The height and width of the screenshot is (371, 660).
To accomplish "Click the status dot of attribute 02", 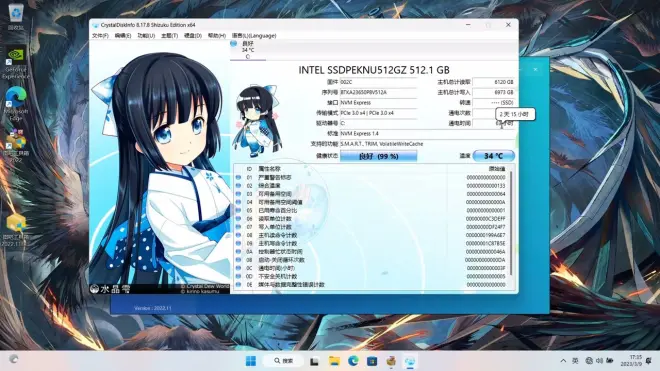I will coord(238,186).
